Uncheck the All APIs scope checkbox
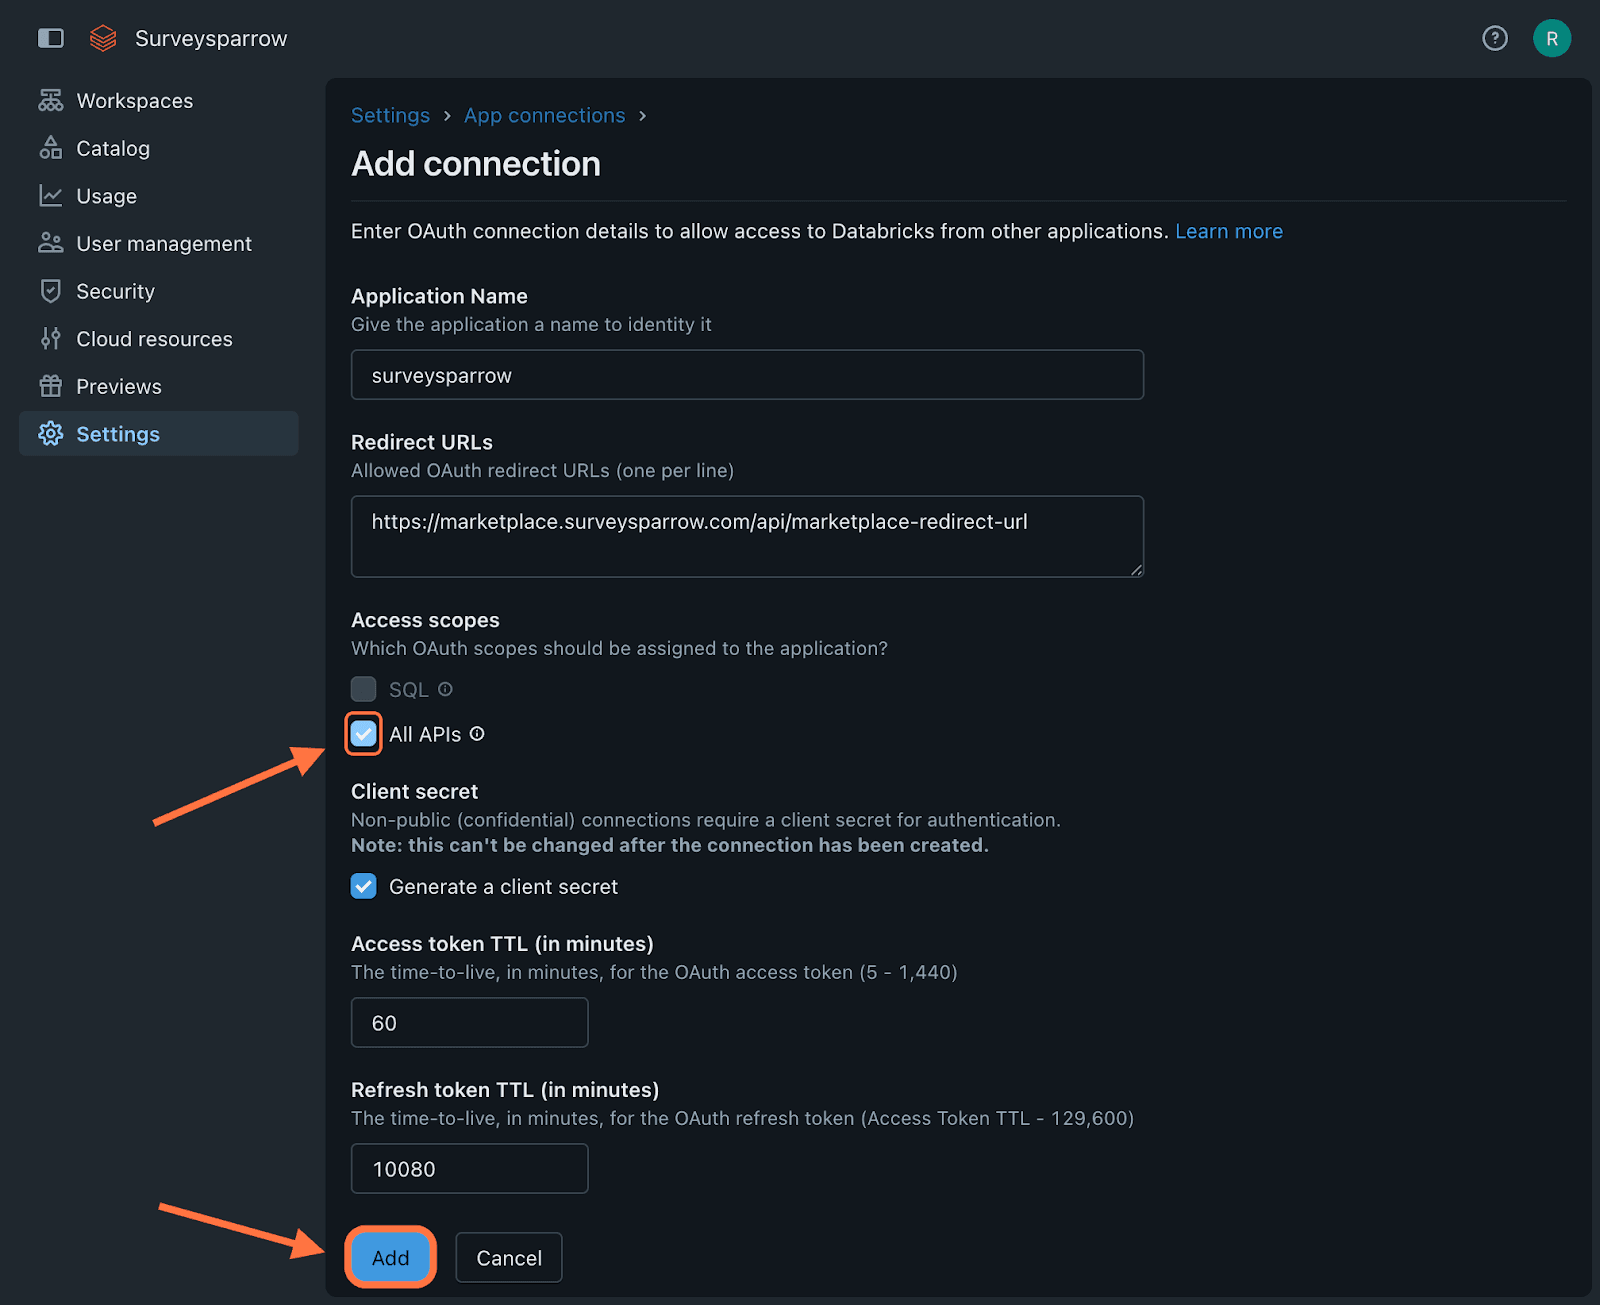This screenshot has height=1305, width=1600. click(364, 734)
